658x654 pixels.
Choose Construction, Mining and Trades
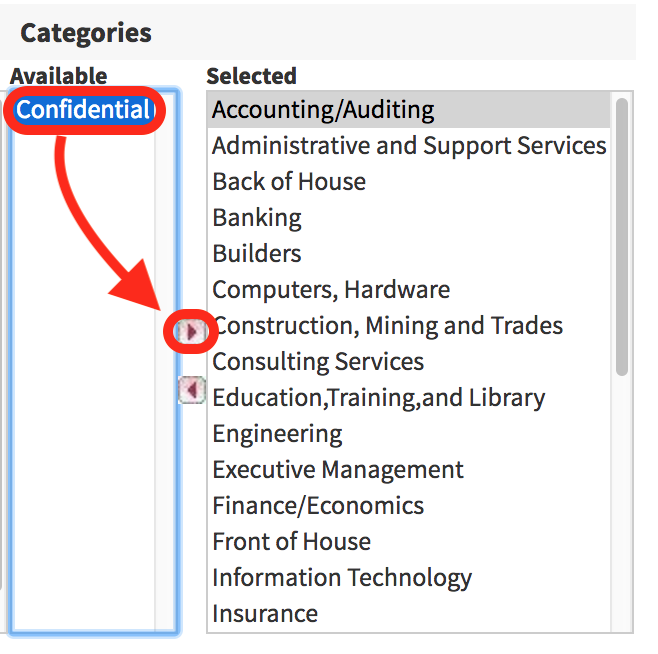click(390, 326)
